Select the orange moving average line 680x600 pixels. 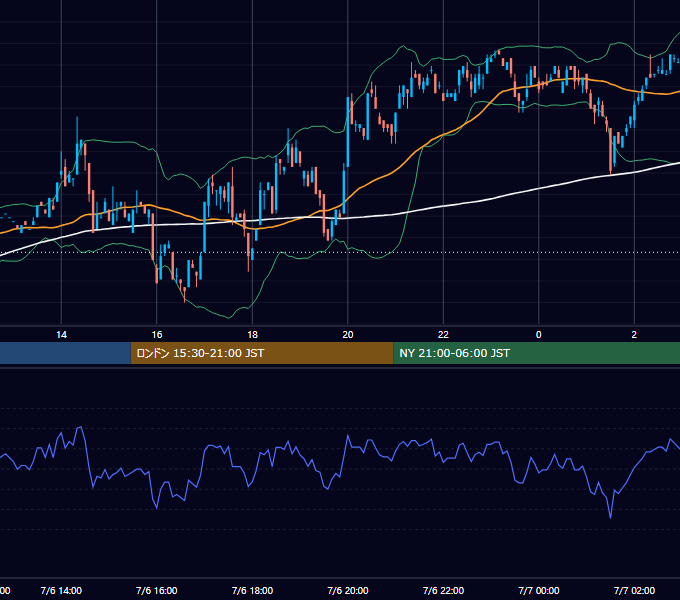coord(390,173)
